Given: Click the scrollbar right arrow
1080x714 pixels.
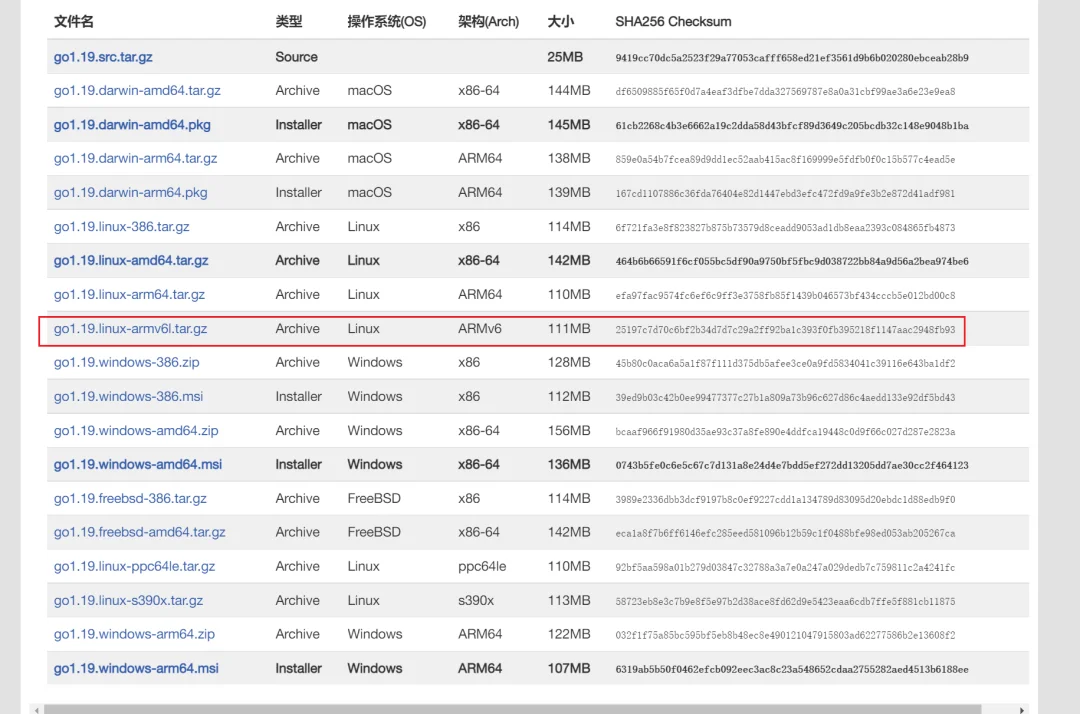Looking at the screenshot, I should pyautogui.click(x=1021, y=710).
